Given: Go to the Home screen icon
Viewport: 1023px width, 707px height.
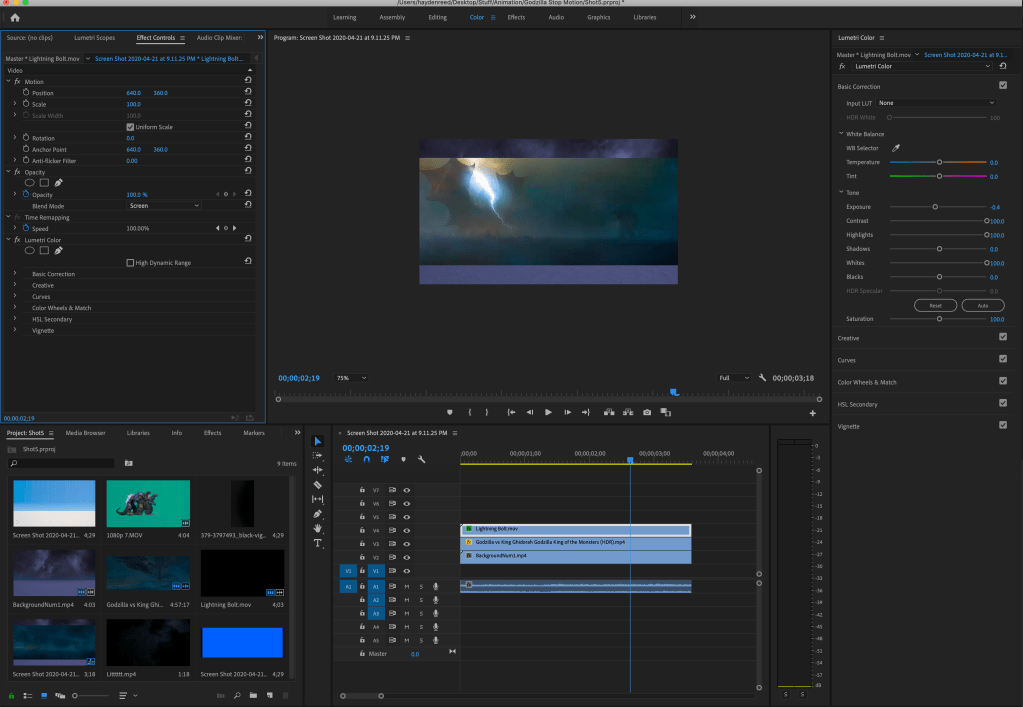Looking at the screenshot, I should pos(14,17).
